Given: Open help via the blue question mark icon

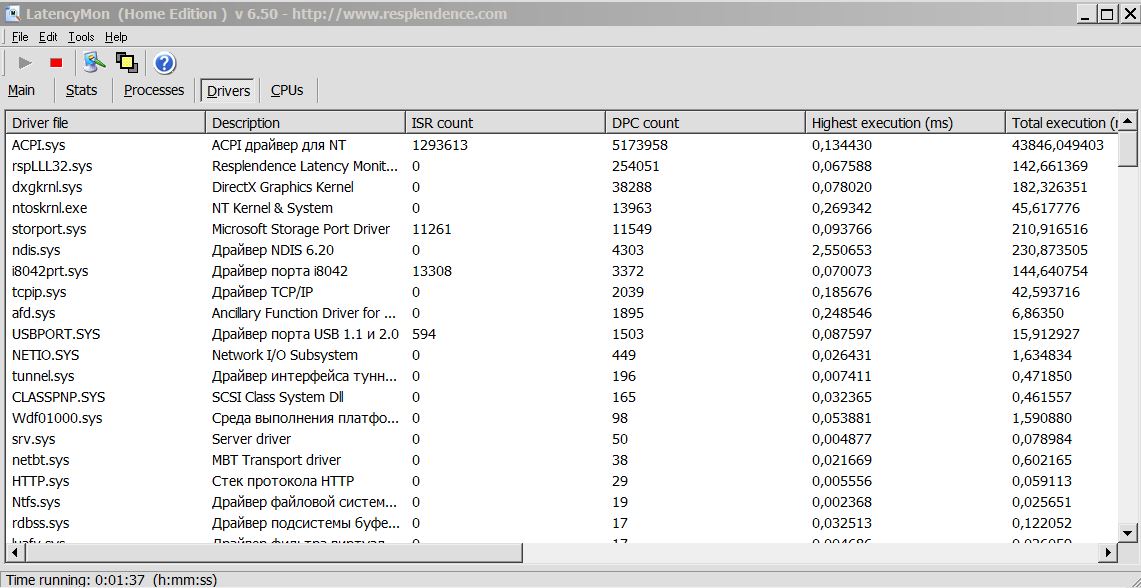Looking at the screenshot, I should tap(165, 64).
